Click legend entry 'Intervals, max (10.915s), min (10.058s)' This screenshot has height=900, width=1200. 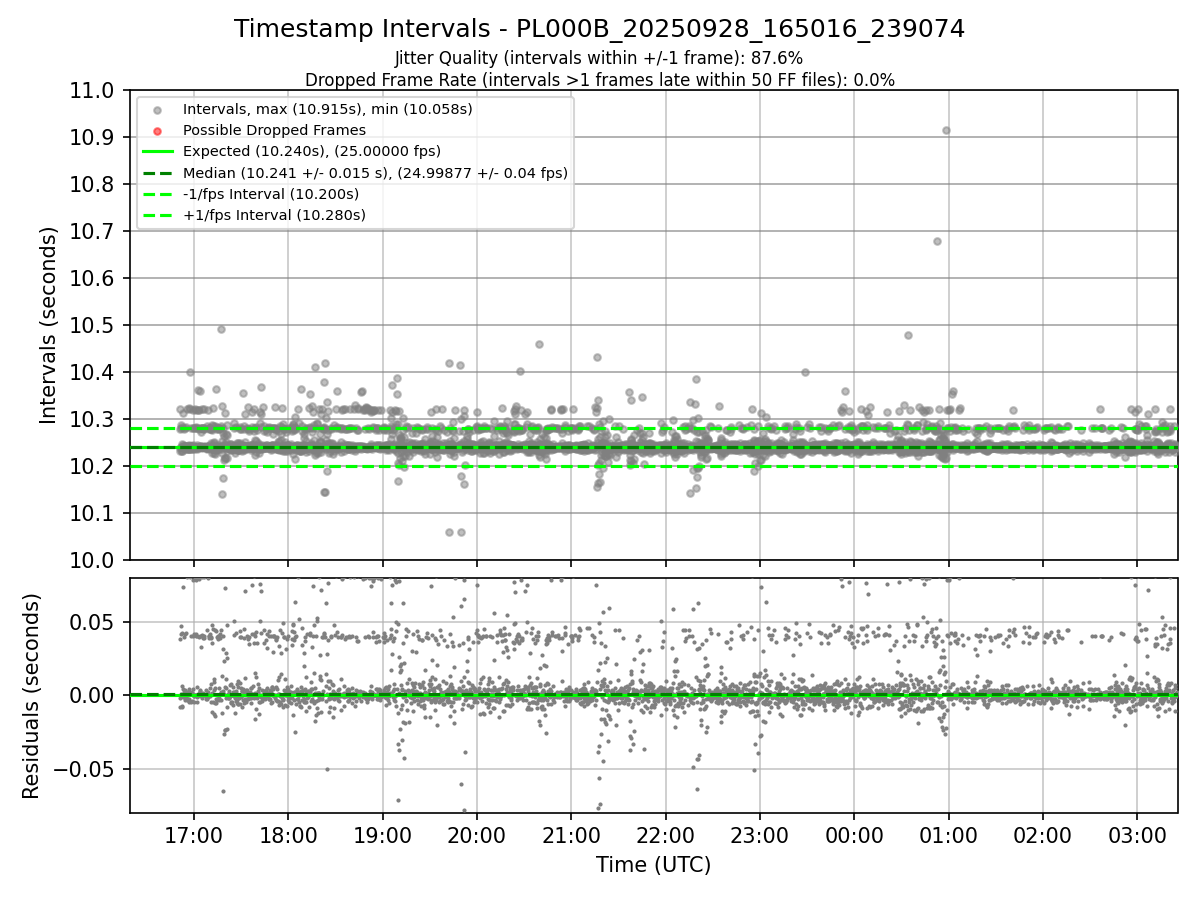point(328,108)
